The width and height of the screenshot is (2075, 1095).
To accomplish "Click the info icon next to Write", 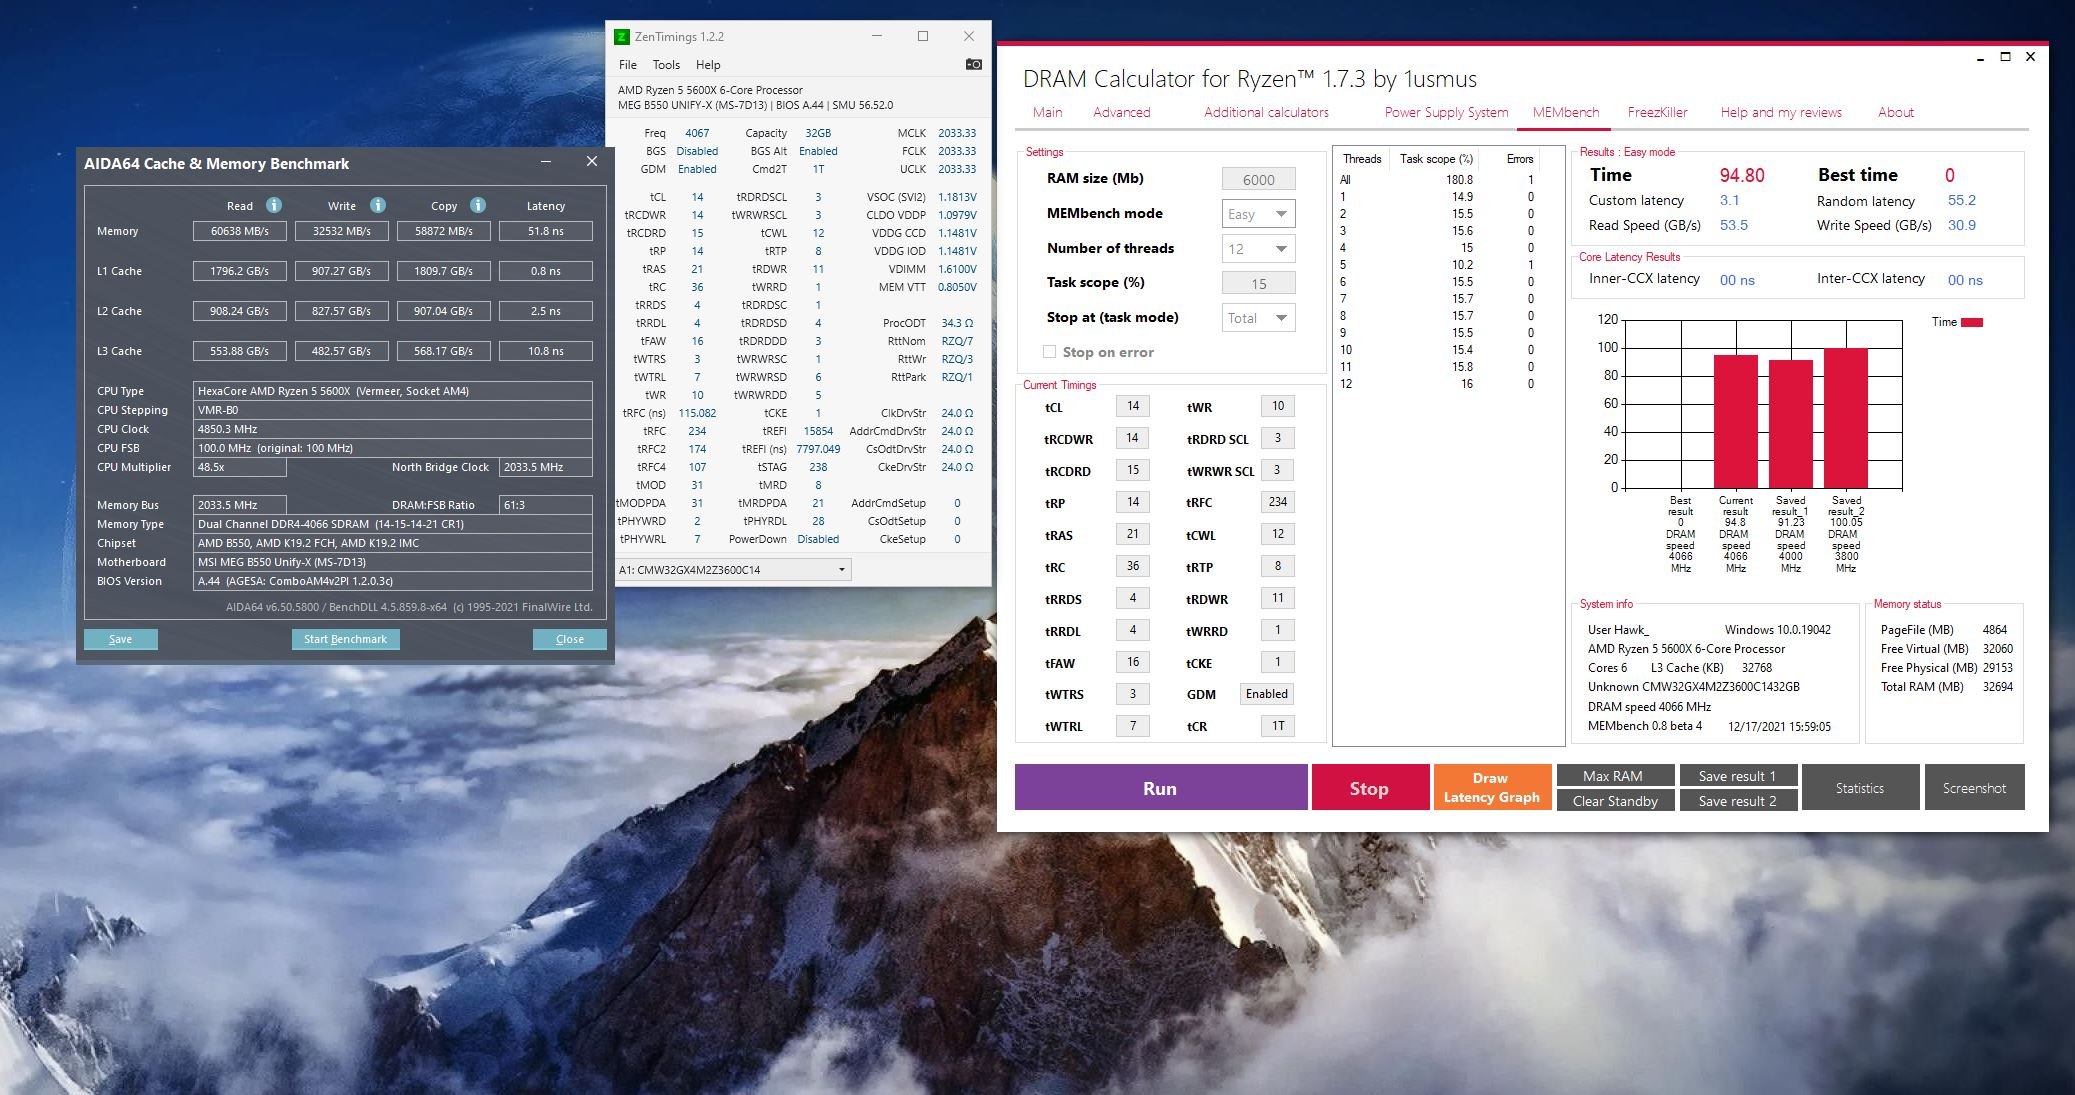I will point(378,205).
